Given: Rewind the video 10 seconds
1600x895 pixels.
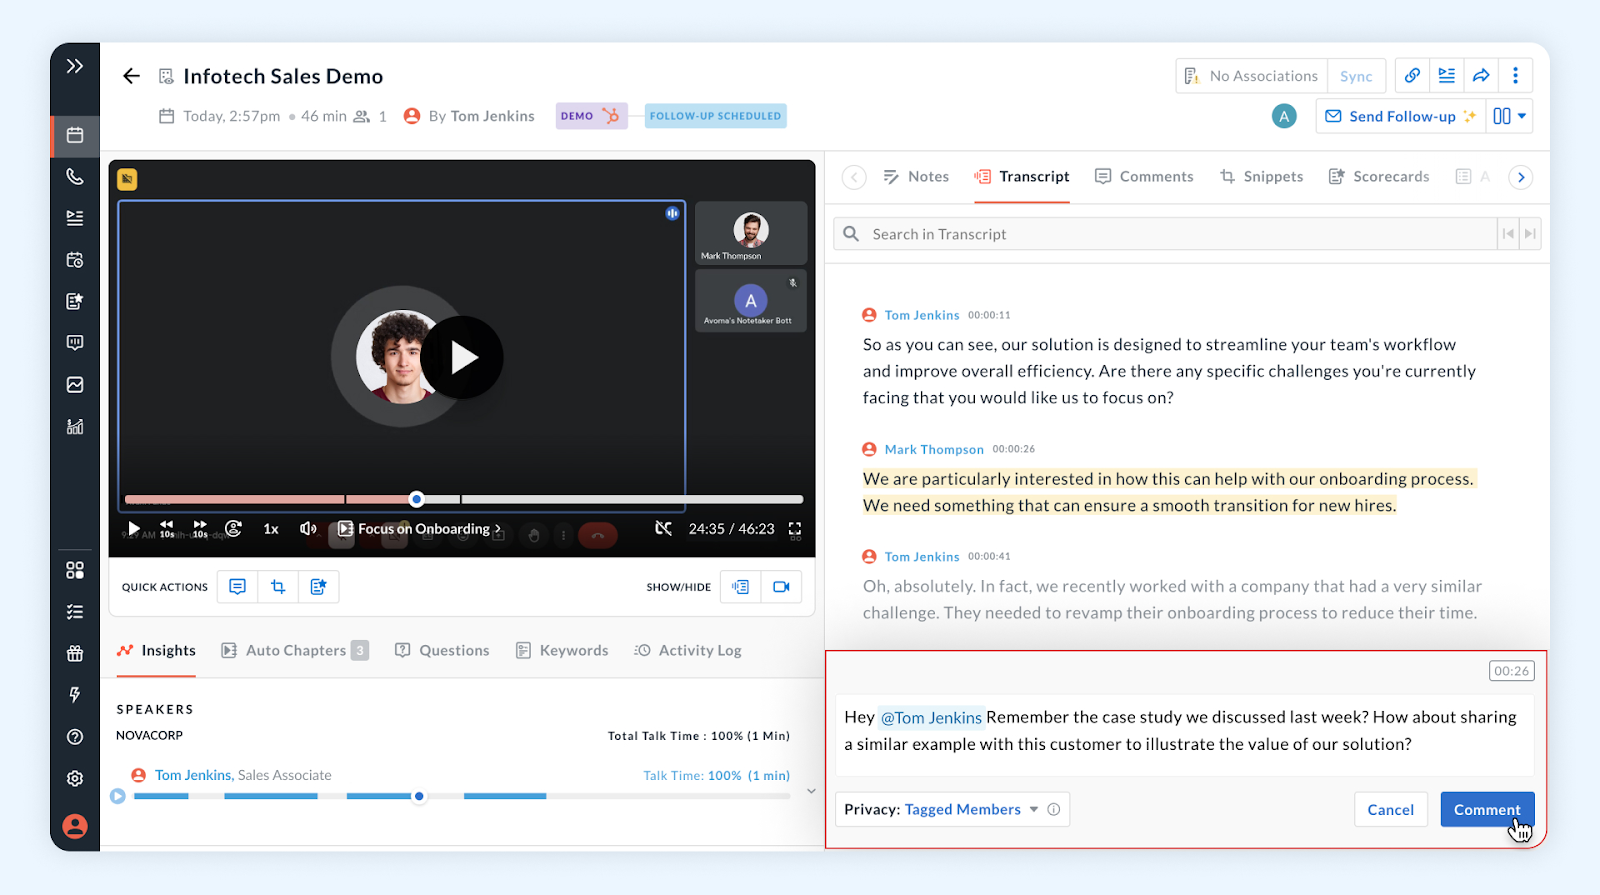Looking at the screenshot, I should [167, 528].
